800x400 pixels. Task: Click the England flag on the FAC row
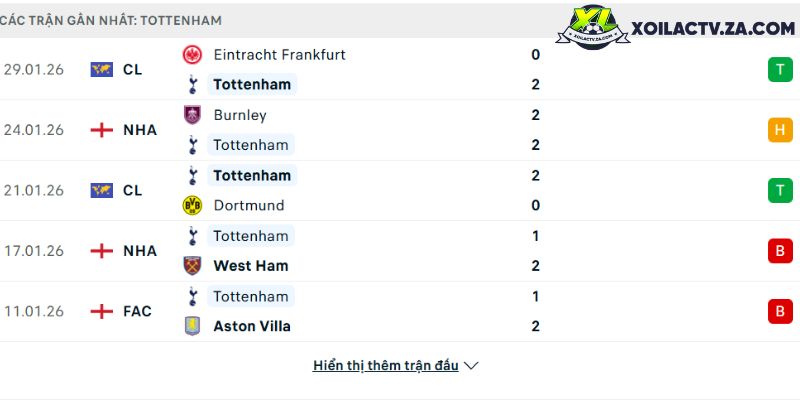(101, 311)
